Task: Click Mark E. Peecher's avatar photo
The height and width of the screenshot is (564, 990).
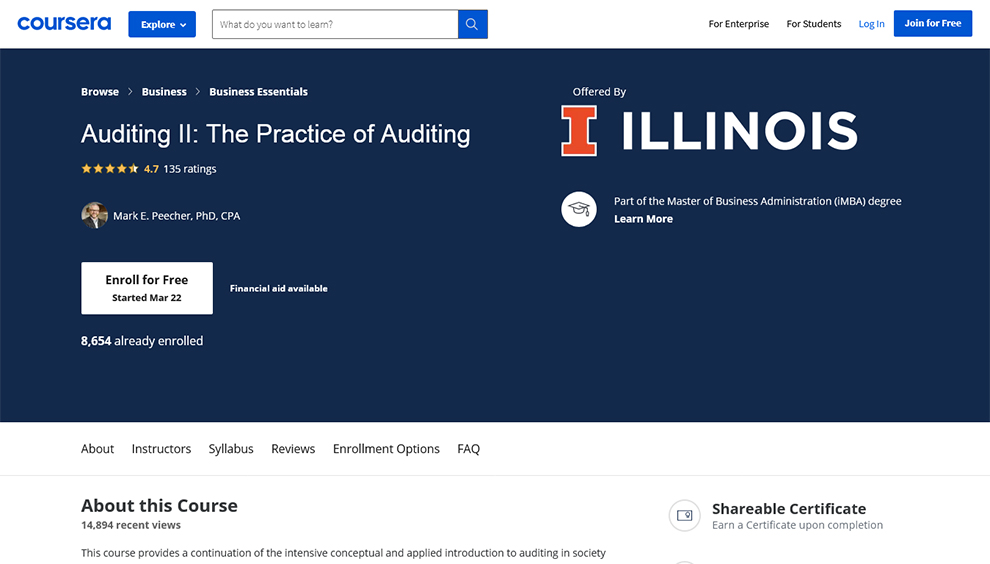Action: pos(94,215)
